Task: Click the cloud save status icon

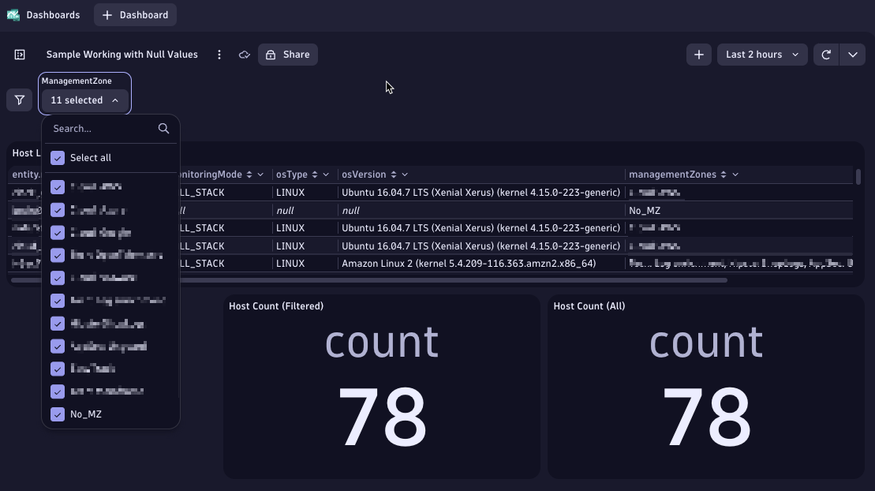Action: click(244, 55)
